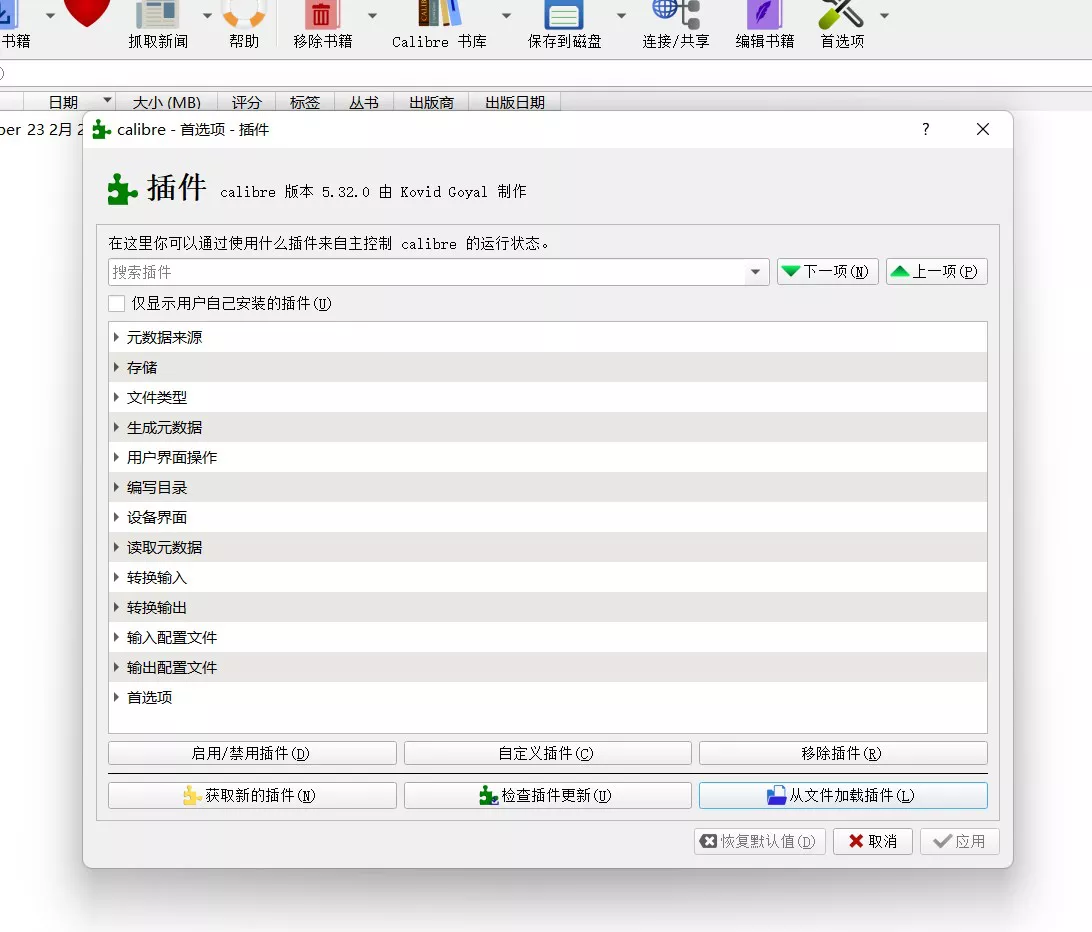
Task: Expand the 生成元数据 plugin category
Action: coord(116,427)
